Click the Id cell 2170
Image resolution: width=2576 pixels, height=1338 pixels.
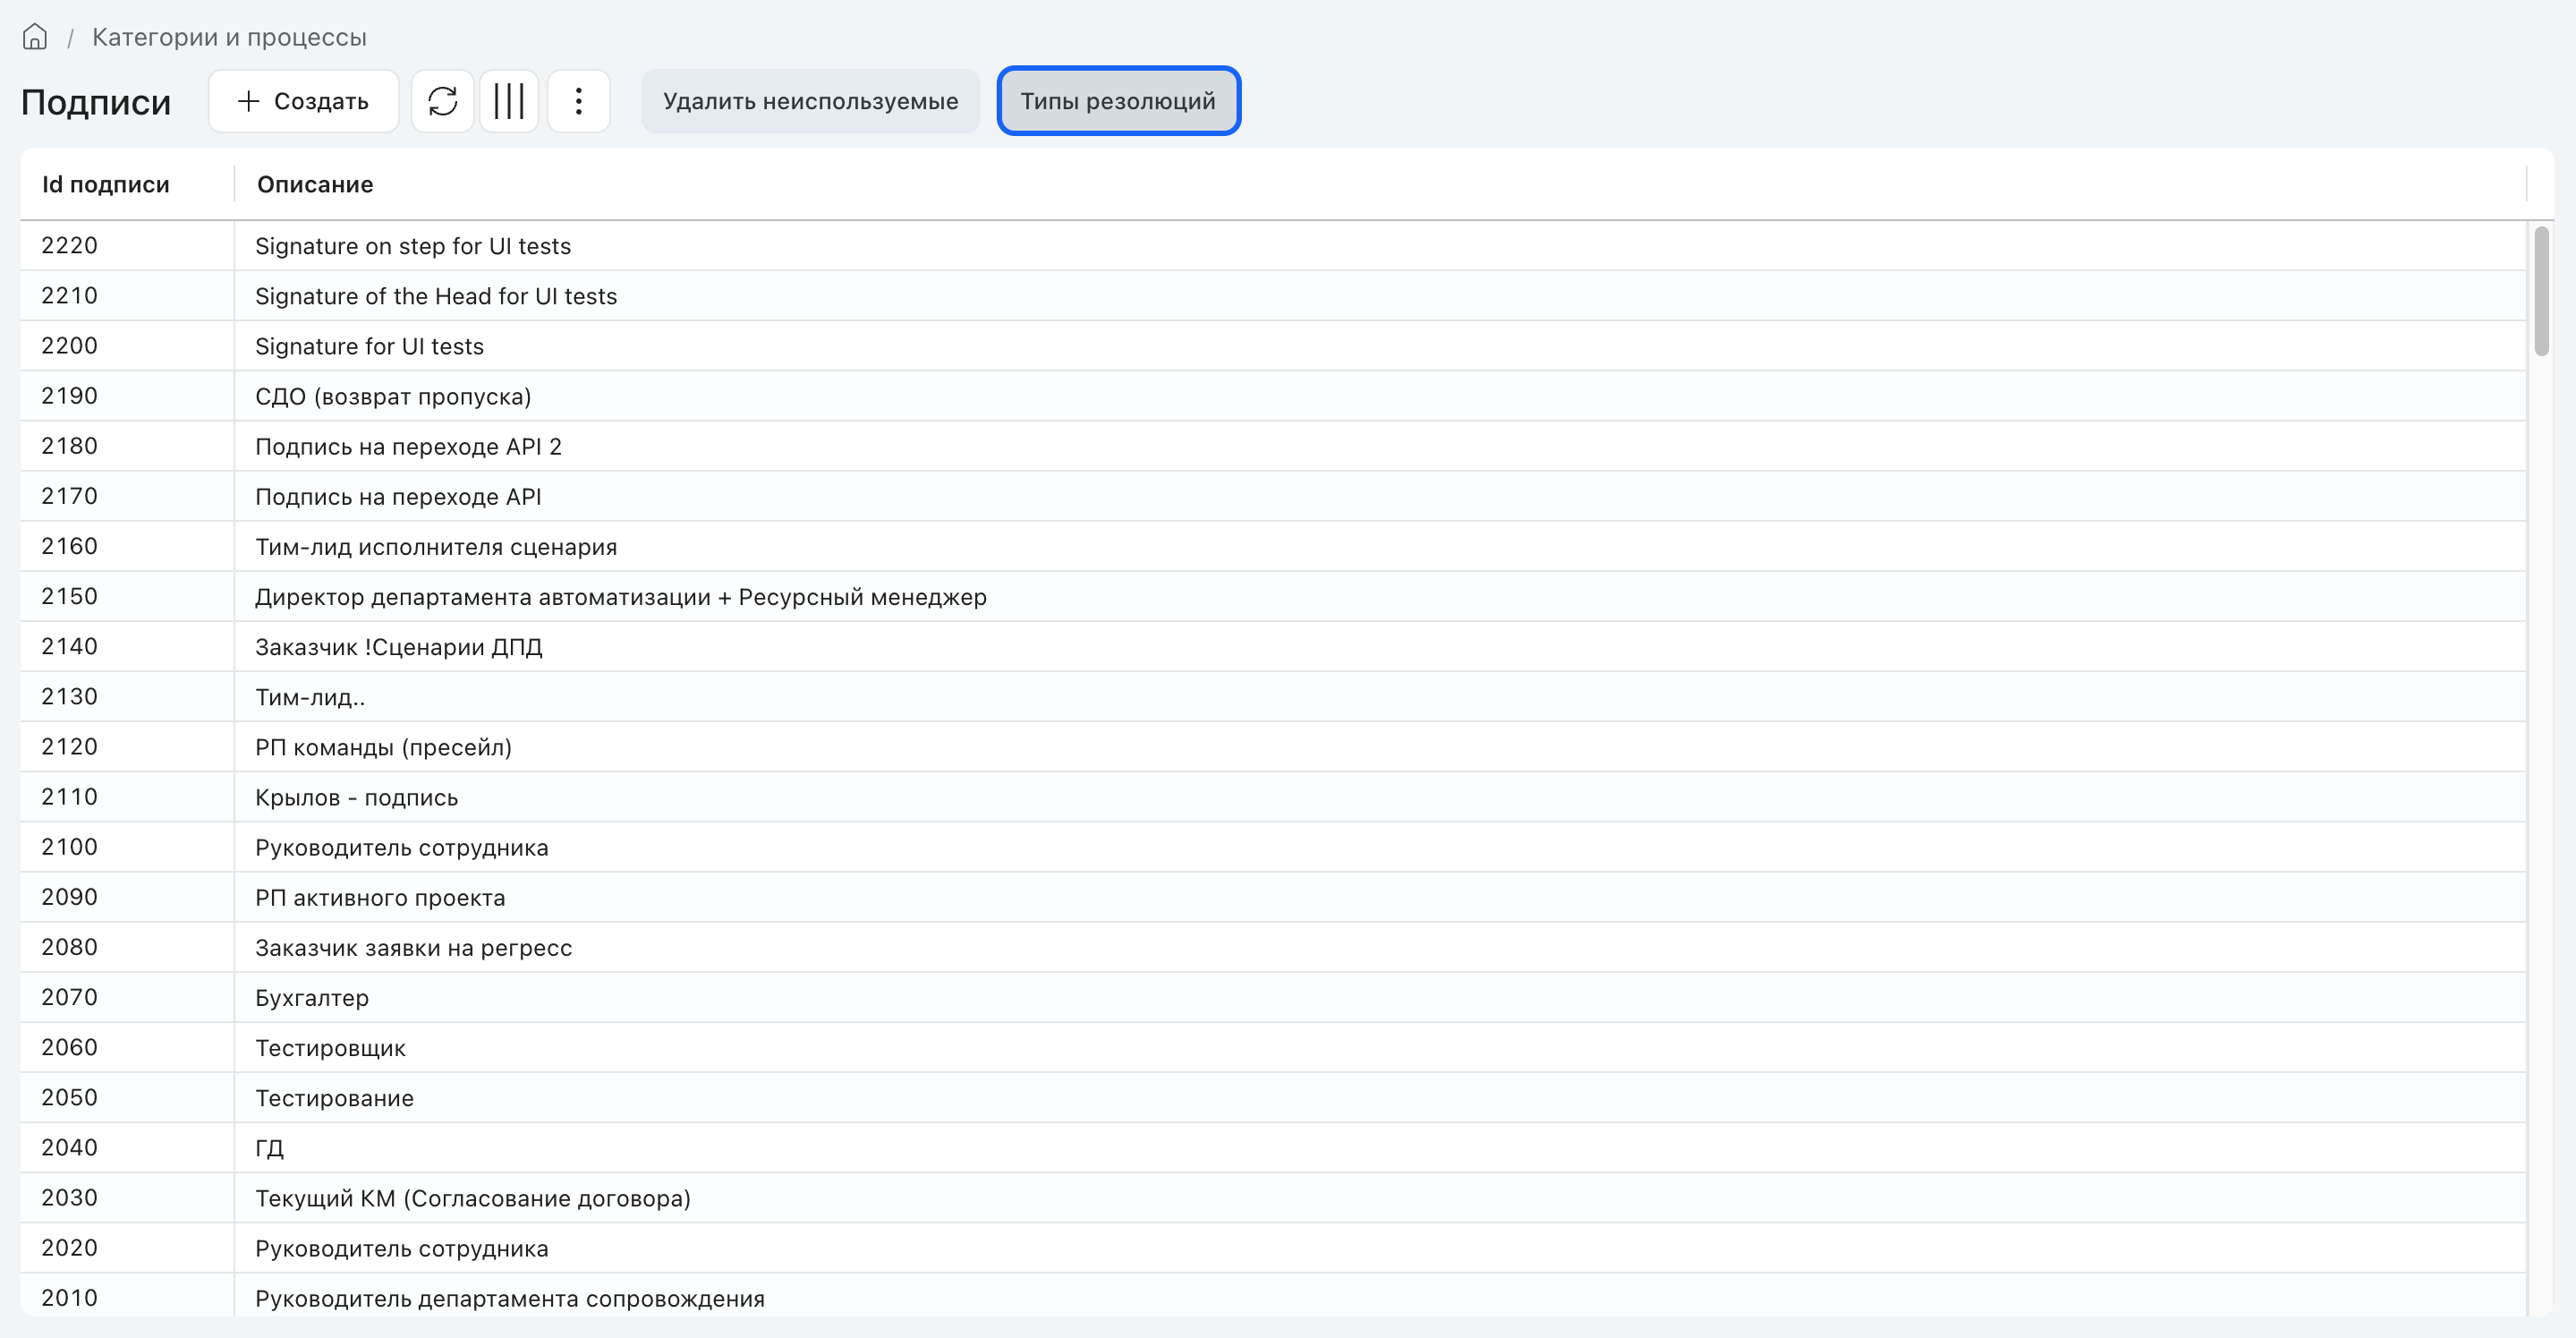tap(127, 496)
